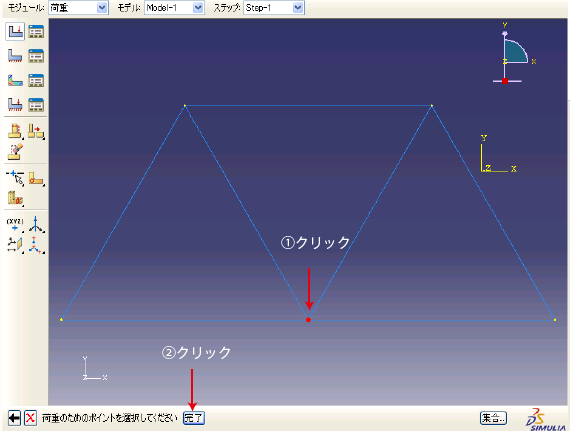Cancel the procedure with the red X
Viewport: 571px width, 432px height.
30,418
